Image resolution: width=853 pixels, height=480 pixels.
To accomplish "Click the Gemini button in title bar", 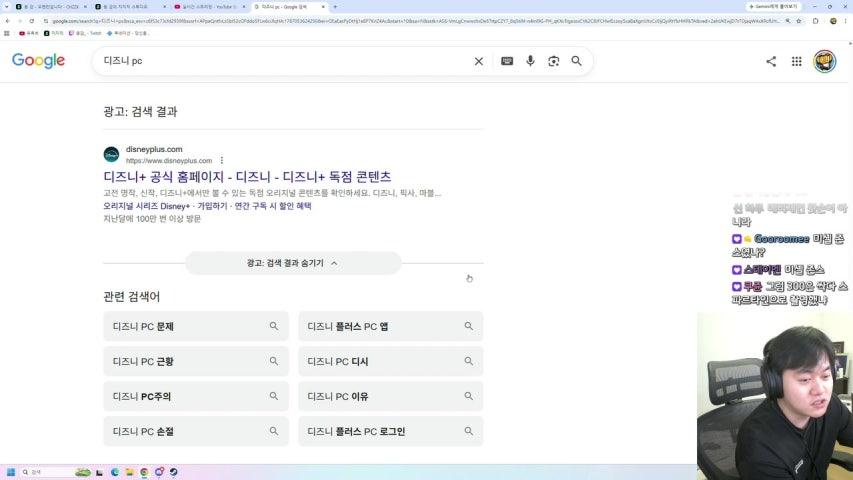I will point(773,7).
